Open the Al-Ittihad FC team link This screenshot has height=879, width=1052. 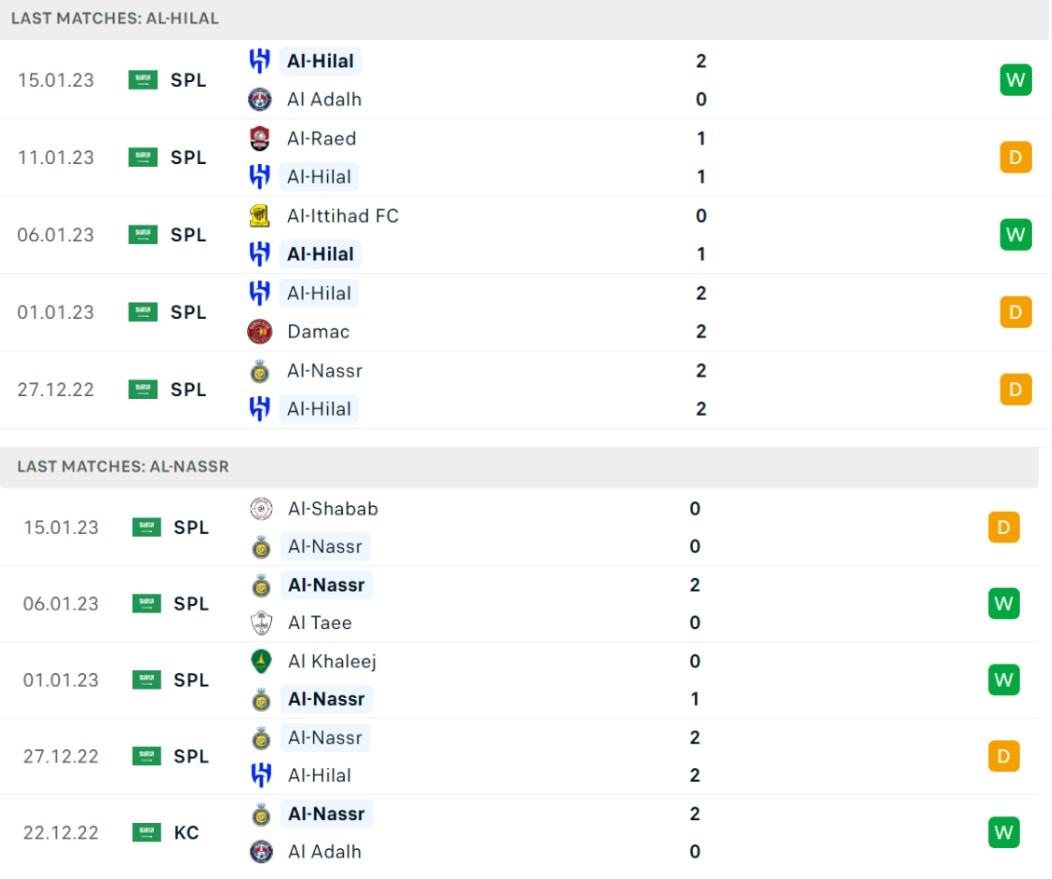343,216
